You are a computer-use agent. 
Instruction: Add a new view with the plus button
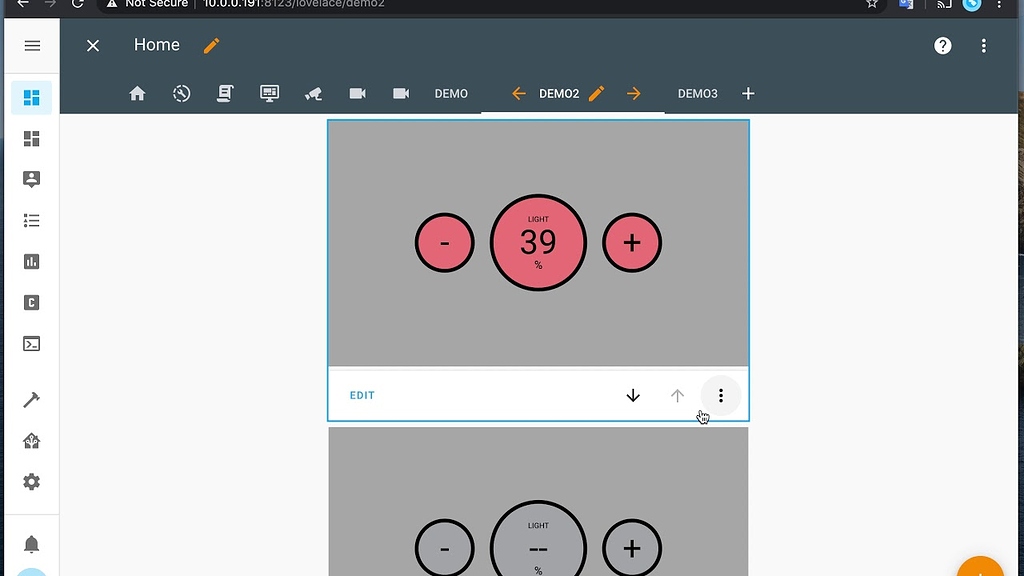748,93
